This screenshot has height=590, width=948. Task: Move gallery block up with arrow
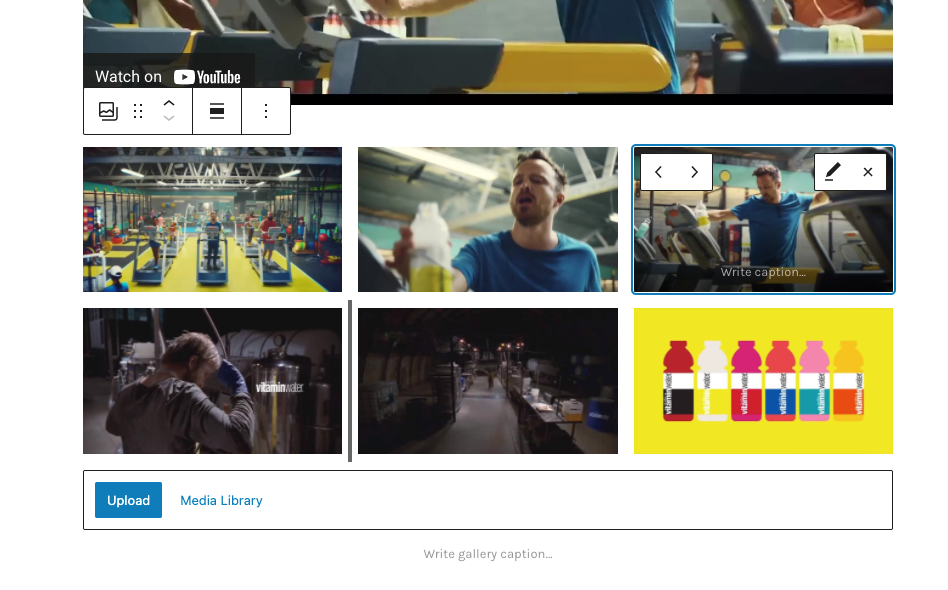(169, 103)
